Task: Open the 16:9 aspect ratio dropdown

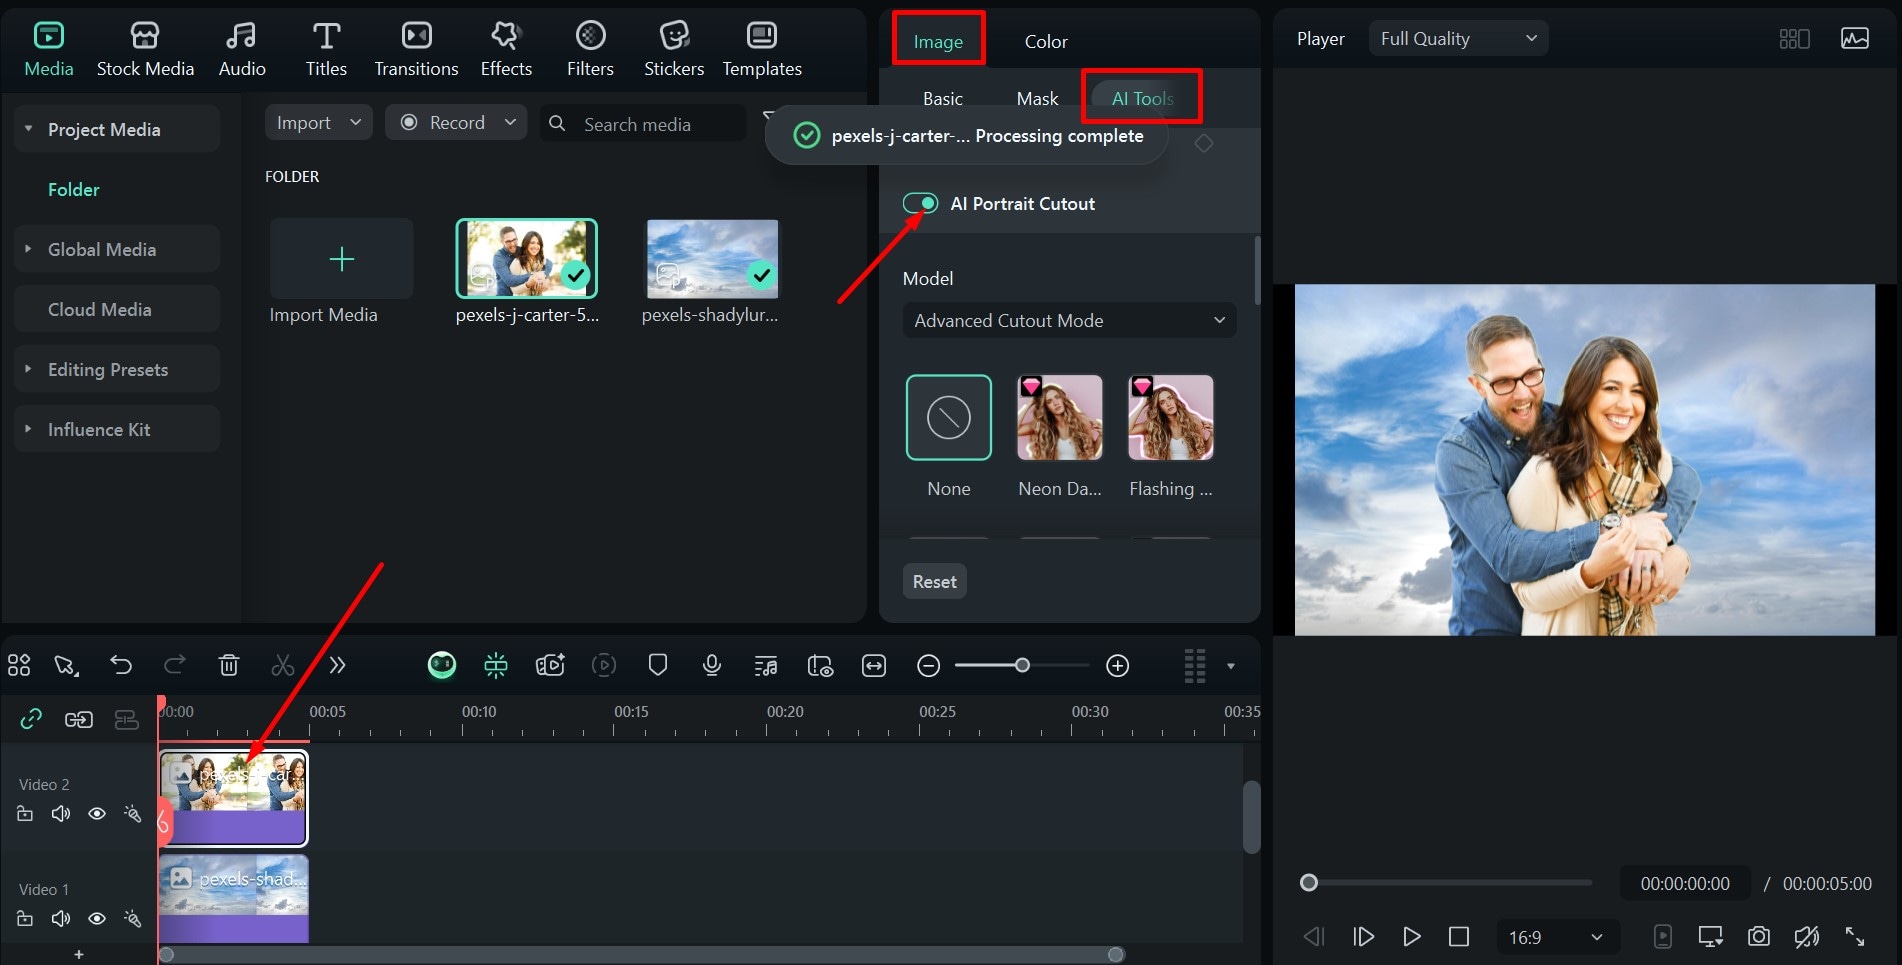Action: (1555, 937)
